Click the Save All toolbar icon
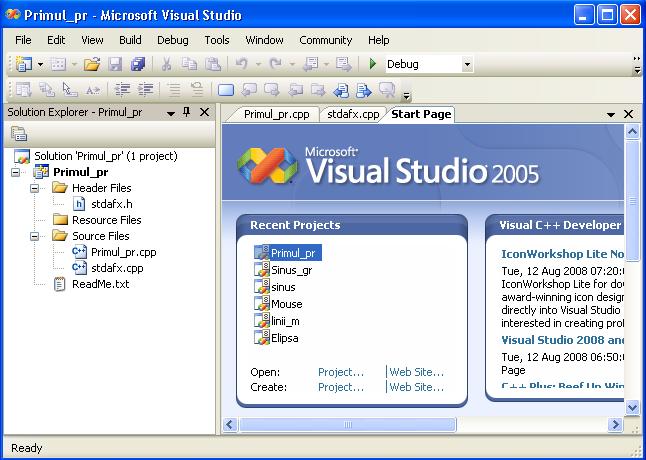 point(137,64)
